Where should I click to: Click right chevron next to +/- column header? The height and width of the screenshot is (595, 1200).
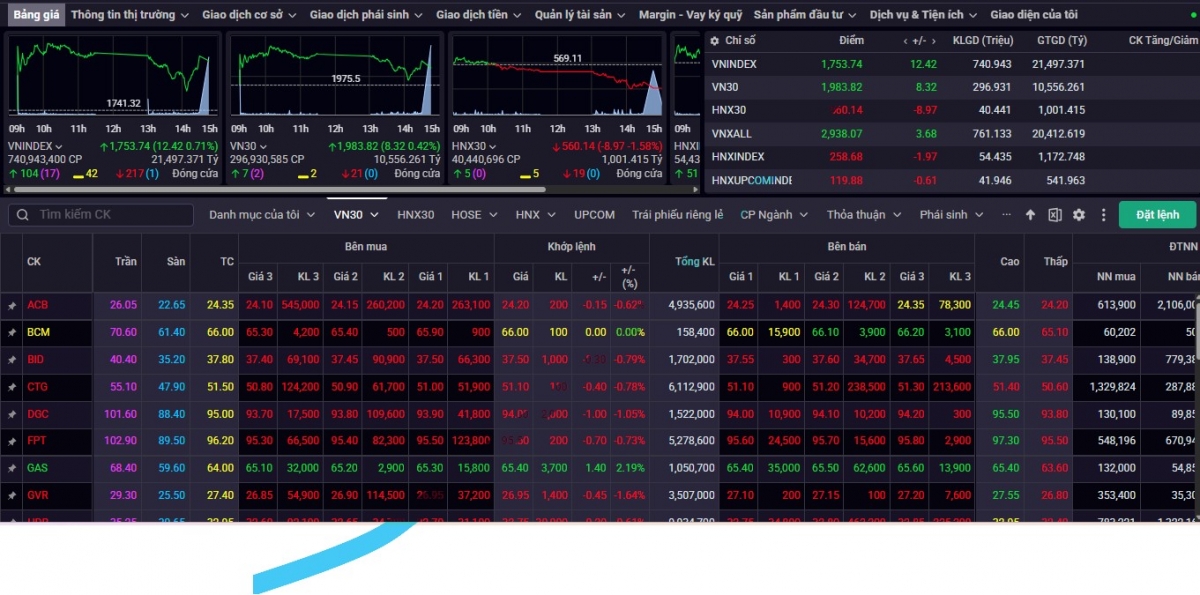click(934, 41)
